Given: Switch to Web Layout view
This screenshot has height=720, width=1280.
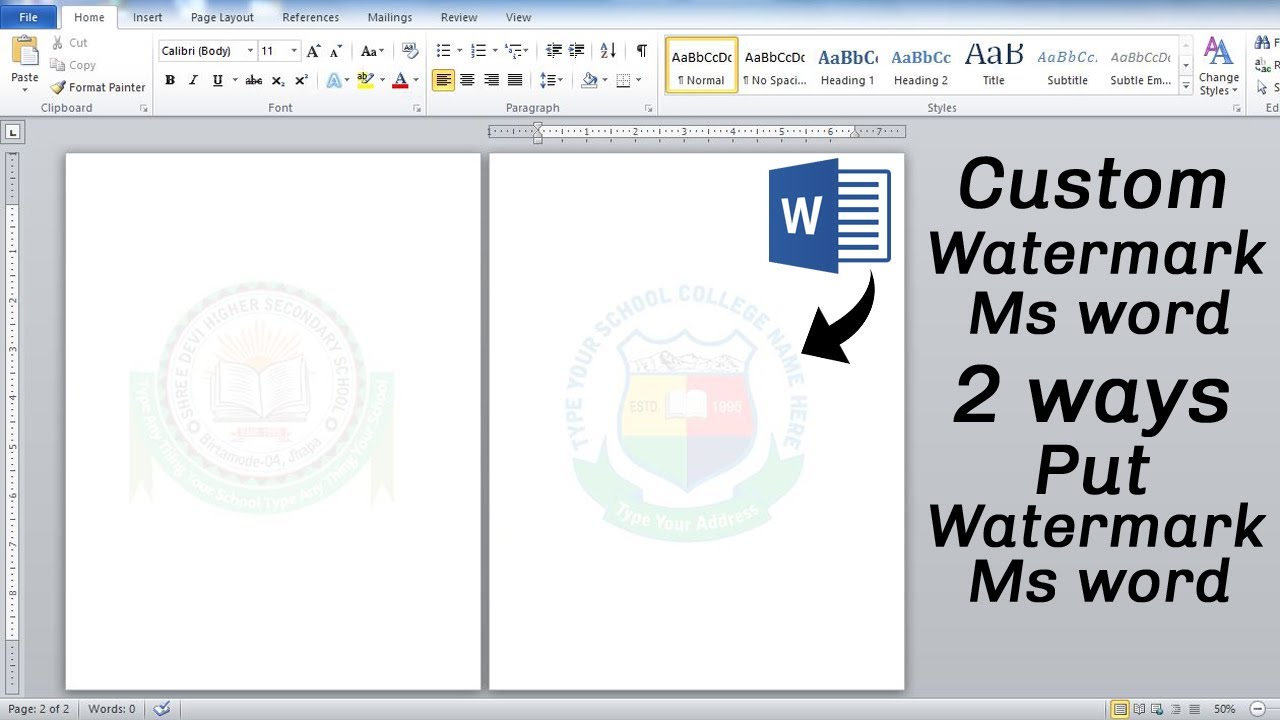Looking at the screenshot, I should (x=1157, y=709).
